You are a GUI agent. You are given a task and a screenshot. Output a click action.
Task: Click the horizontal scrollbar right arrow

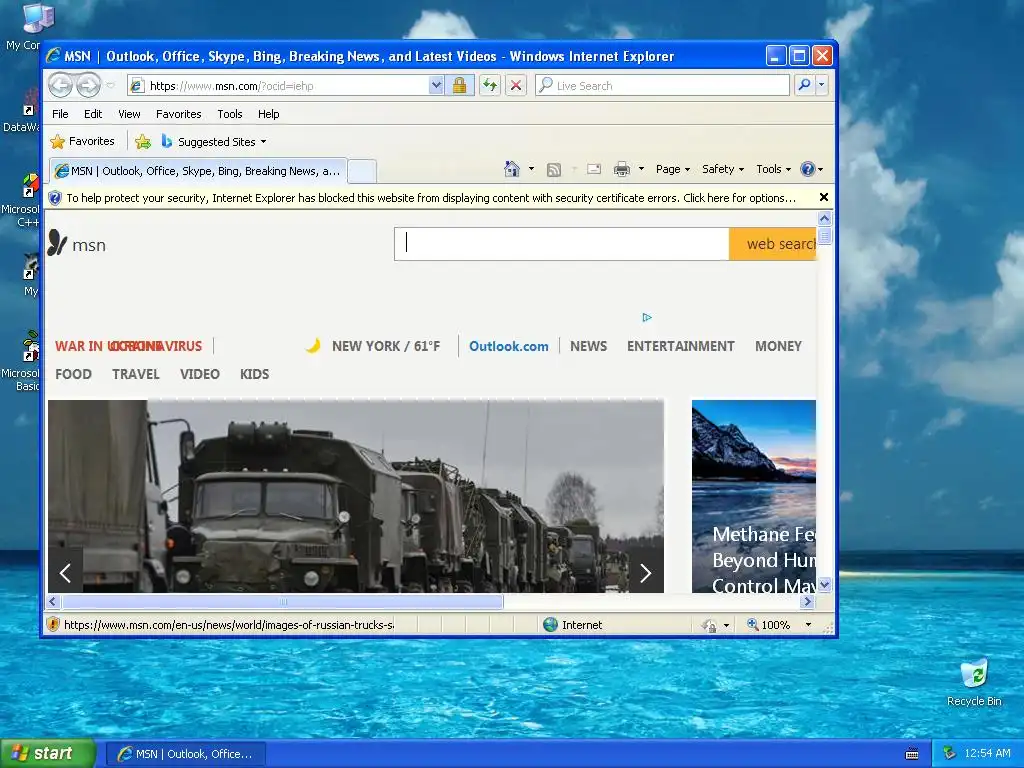click(x=808, y=601)
